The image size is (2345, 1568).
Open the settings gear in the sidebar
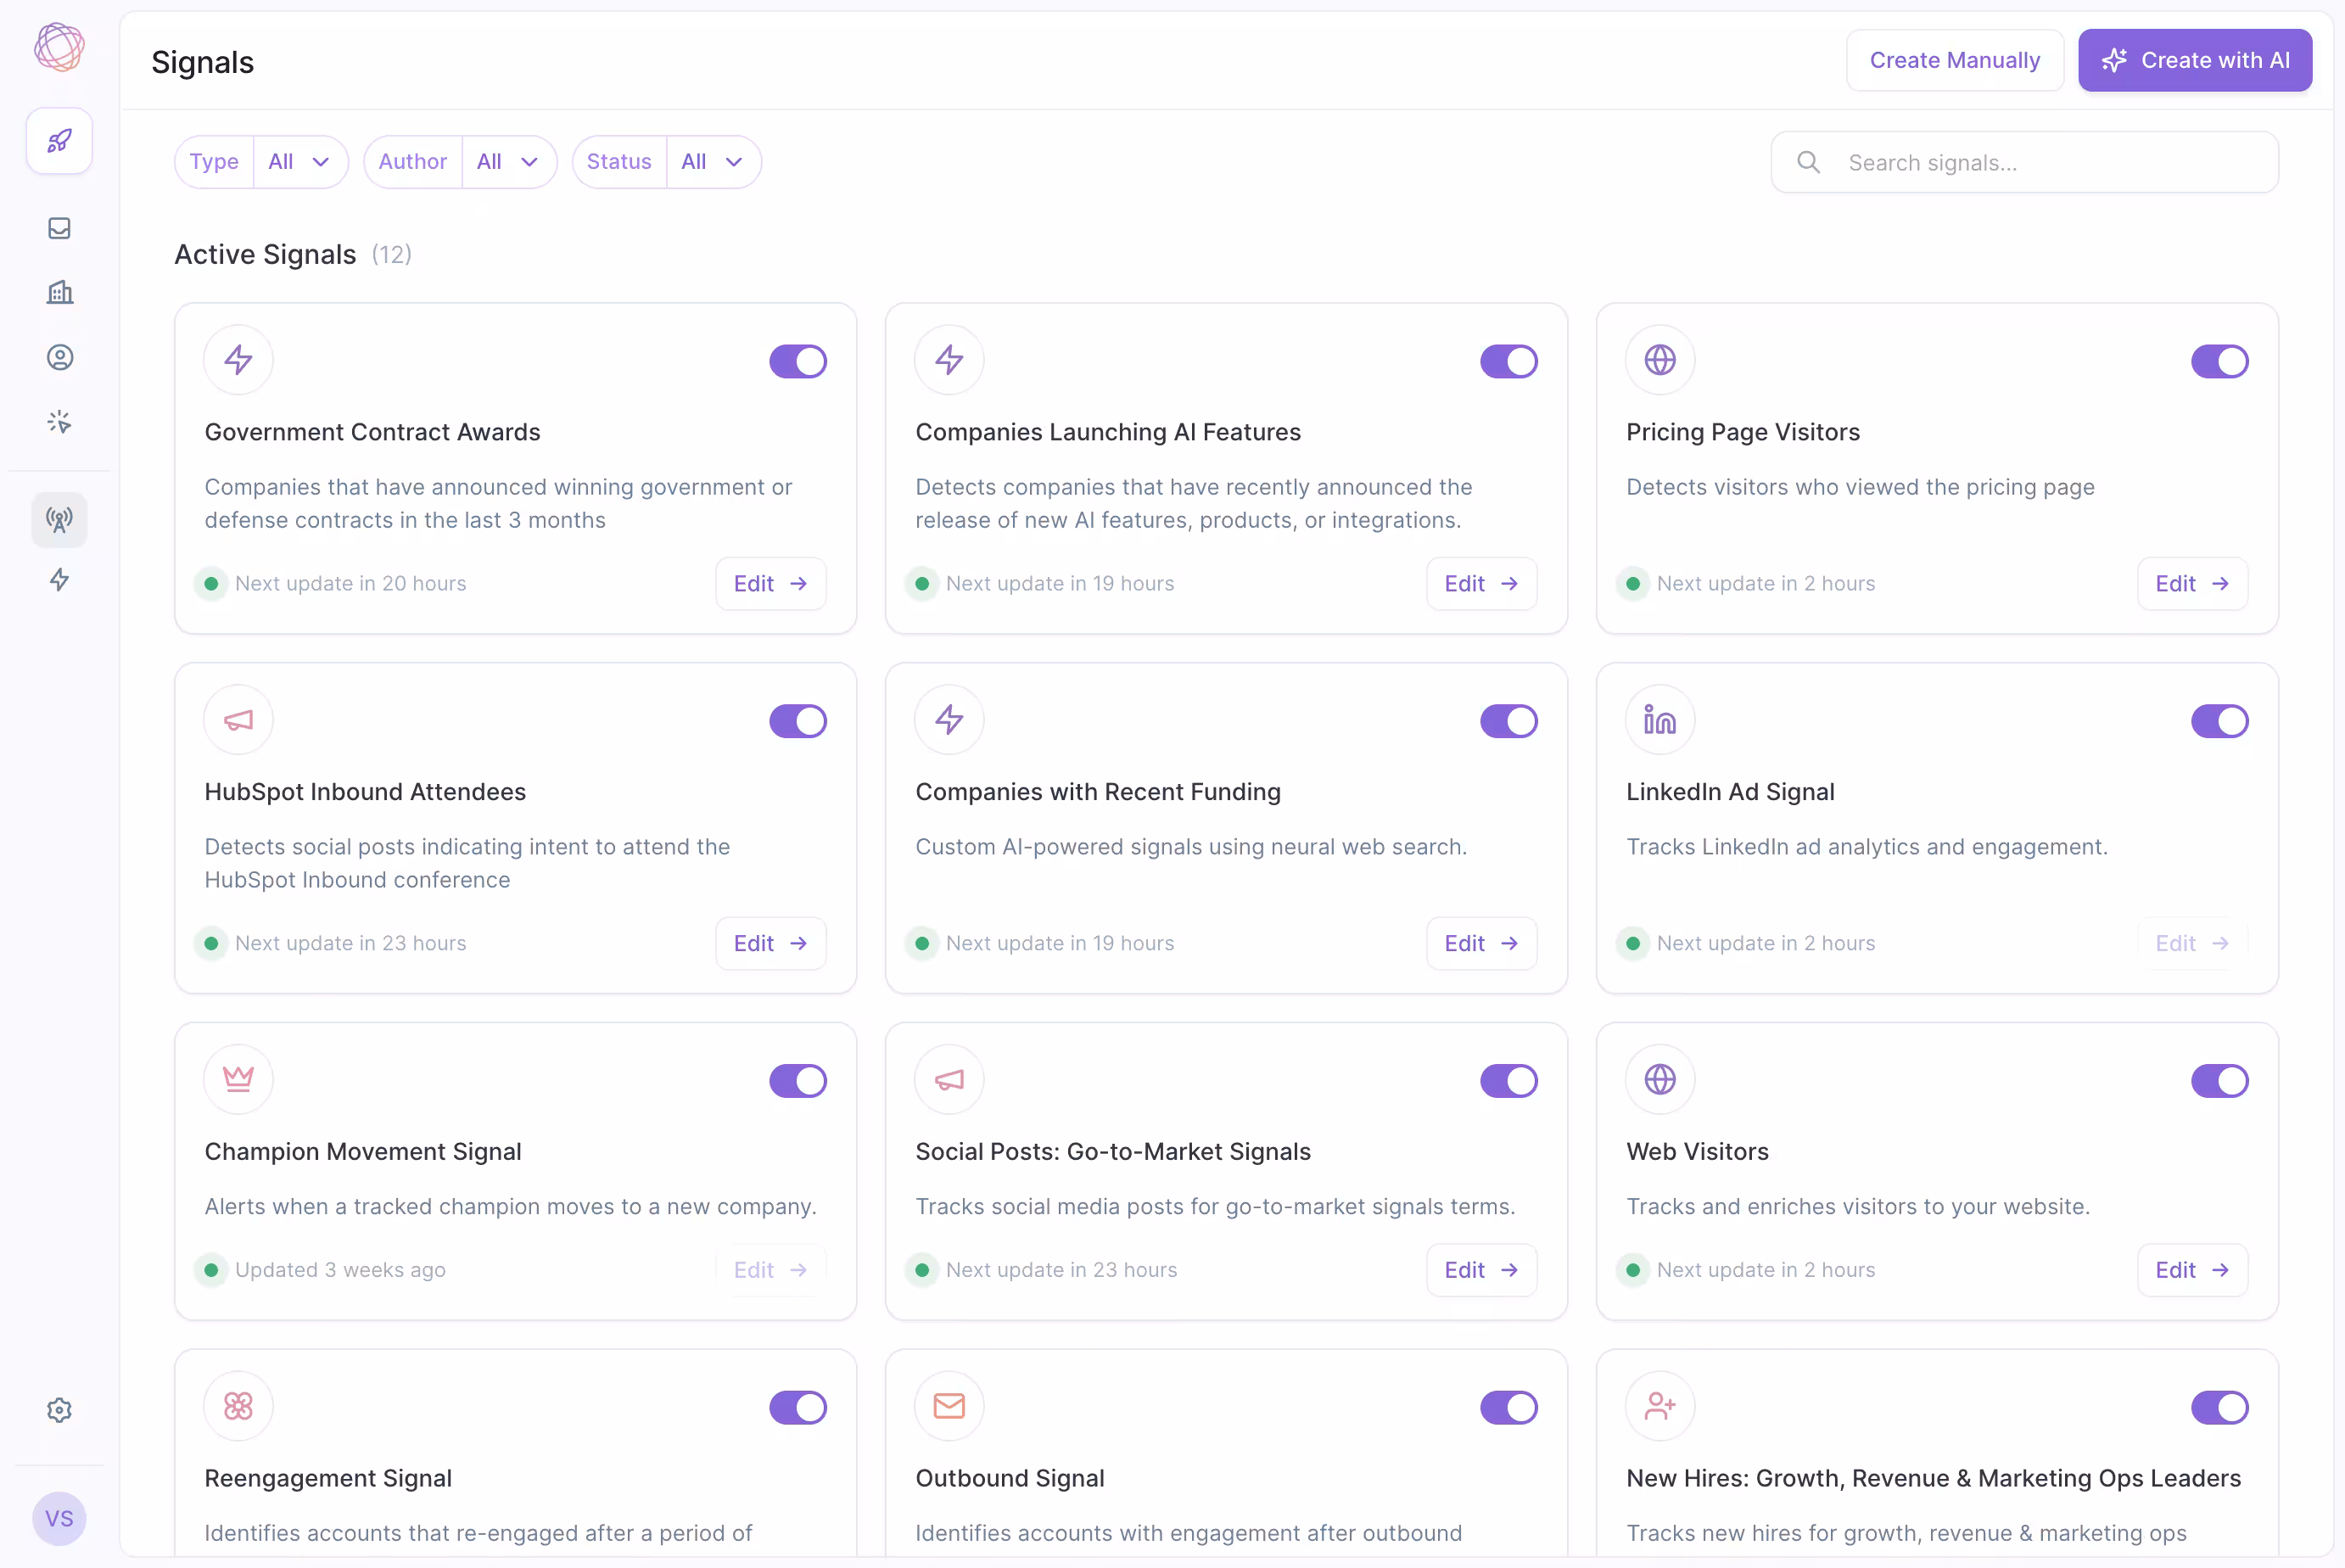click(59, 1410)
